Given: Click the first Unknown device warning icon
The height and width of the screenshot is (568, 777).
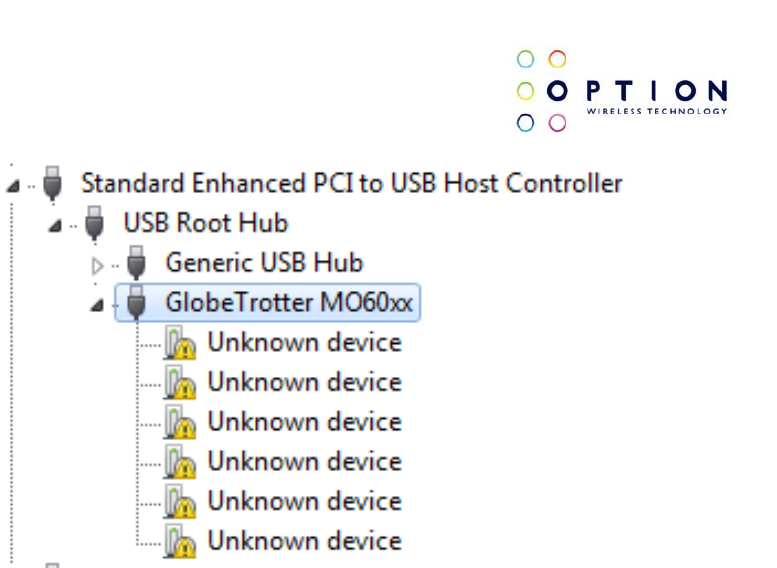Looking at the screenshot, I should [x=179, y=342].
